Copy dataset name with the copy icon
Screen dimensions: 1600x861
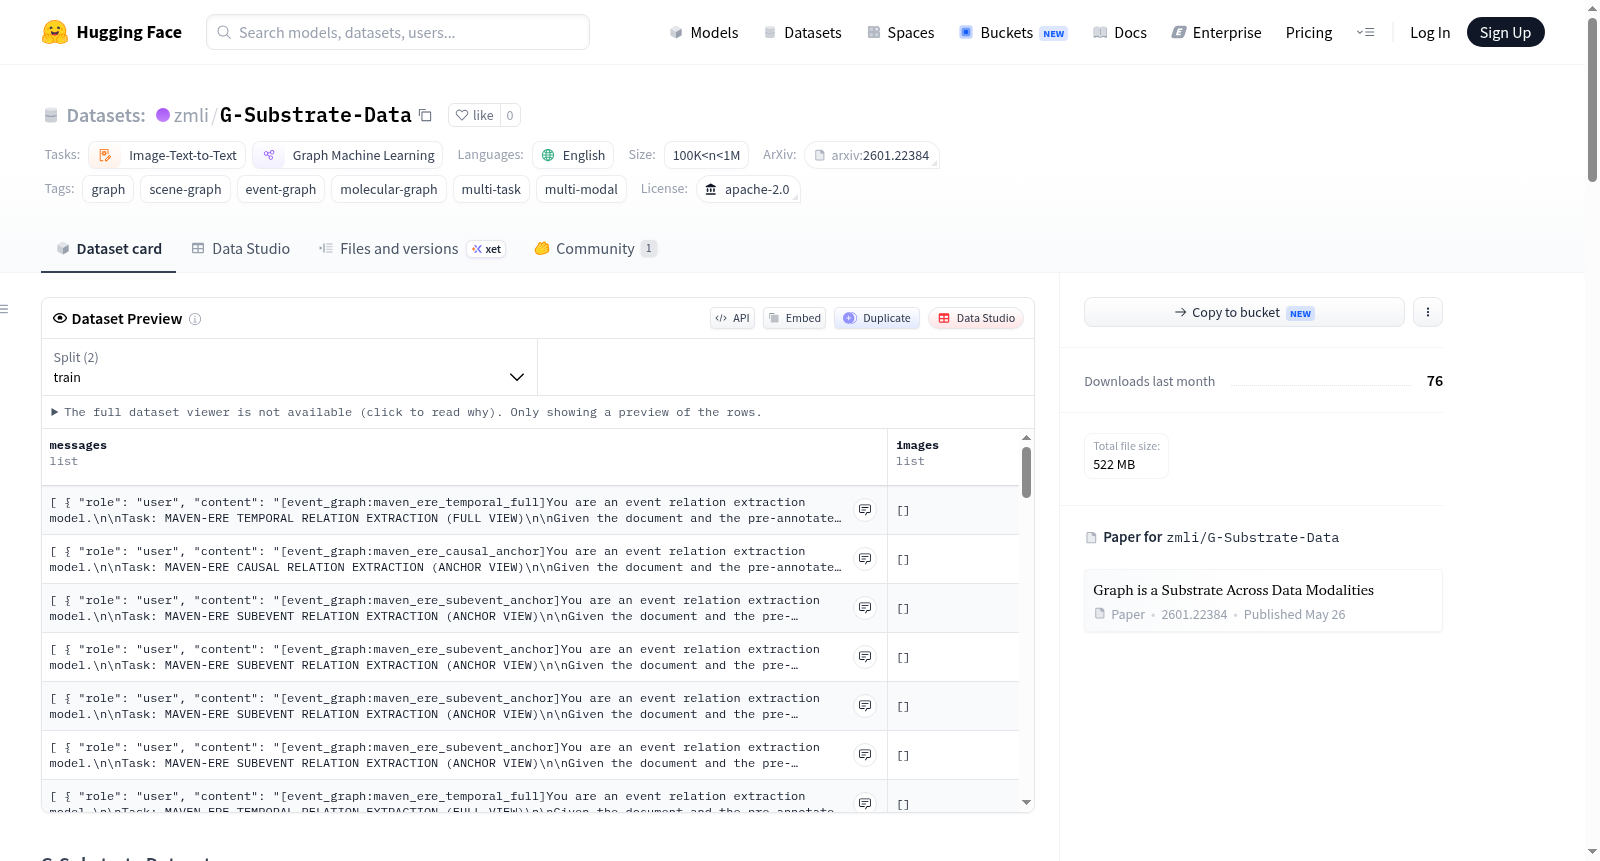[x=425, y=115]
